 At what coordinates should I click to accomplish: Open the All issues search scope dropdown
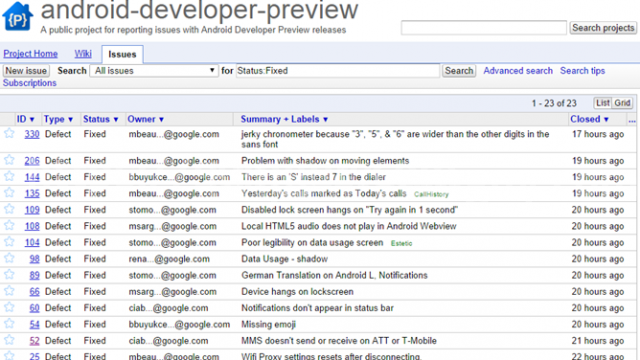tap(154, 71)
